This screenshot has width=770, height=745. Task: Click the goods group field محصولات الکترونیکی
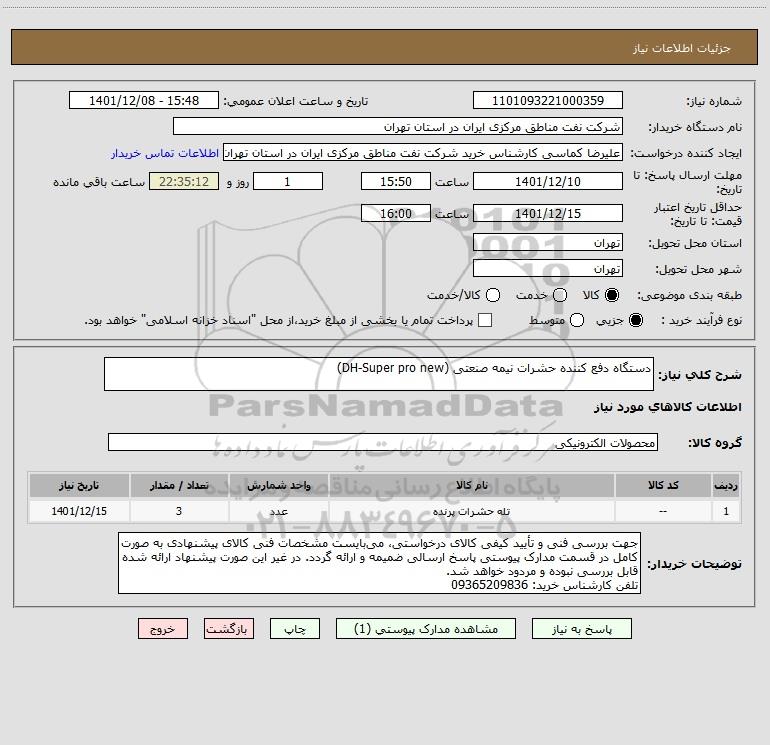coord(383,442)
